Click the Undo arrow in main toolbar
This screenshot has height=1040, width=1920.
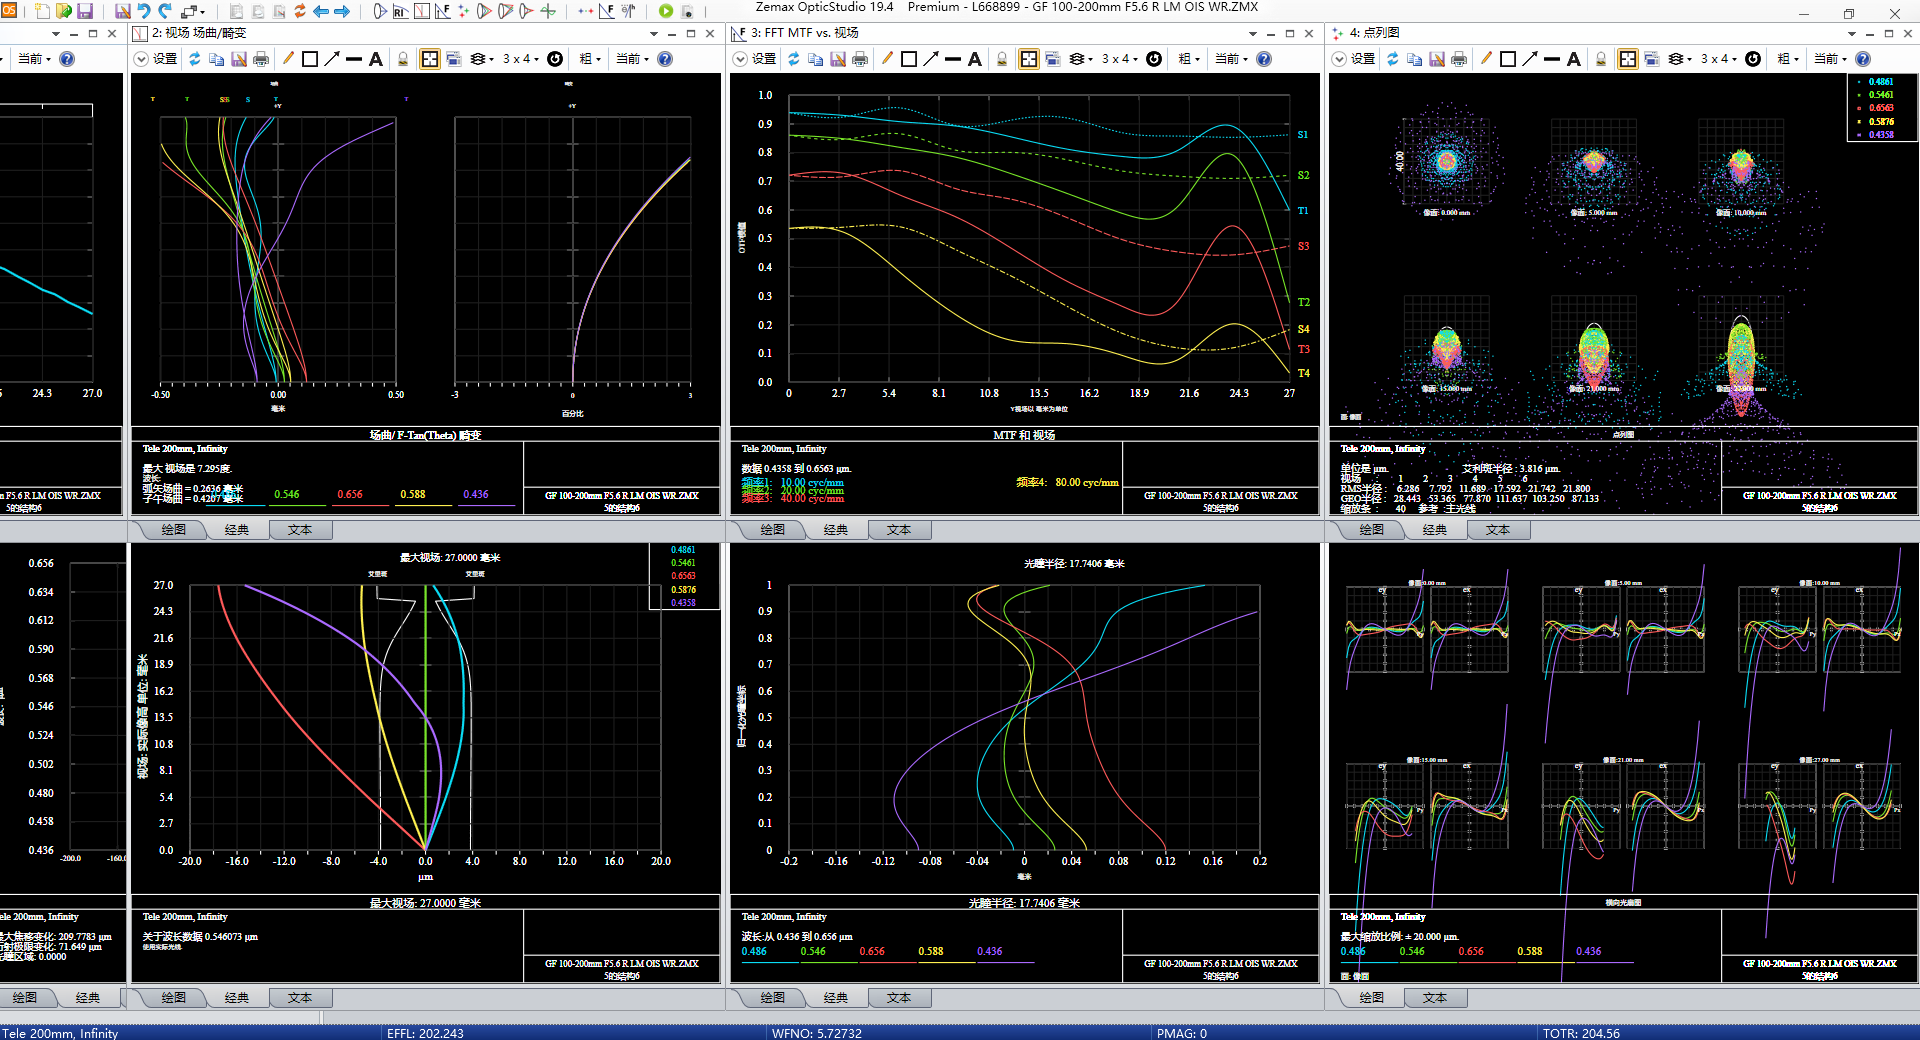coord(144,11)
